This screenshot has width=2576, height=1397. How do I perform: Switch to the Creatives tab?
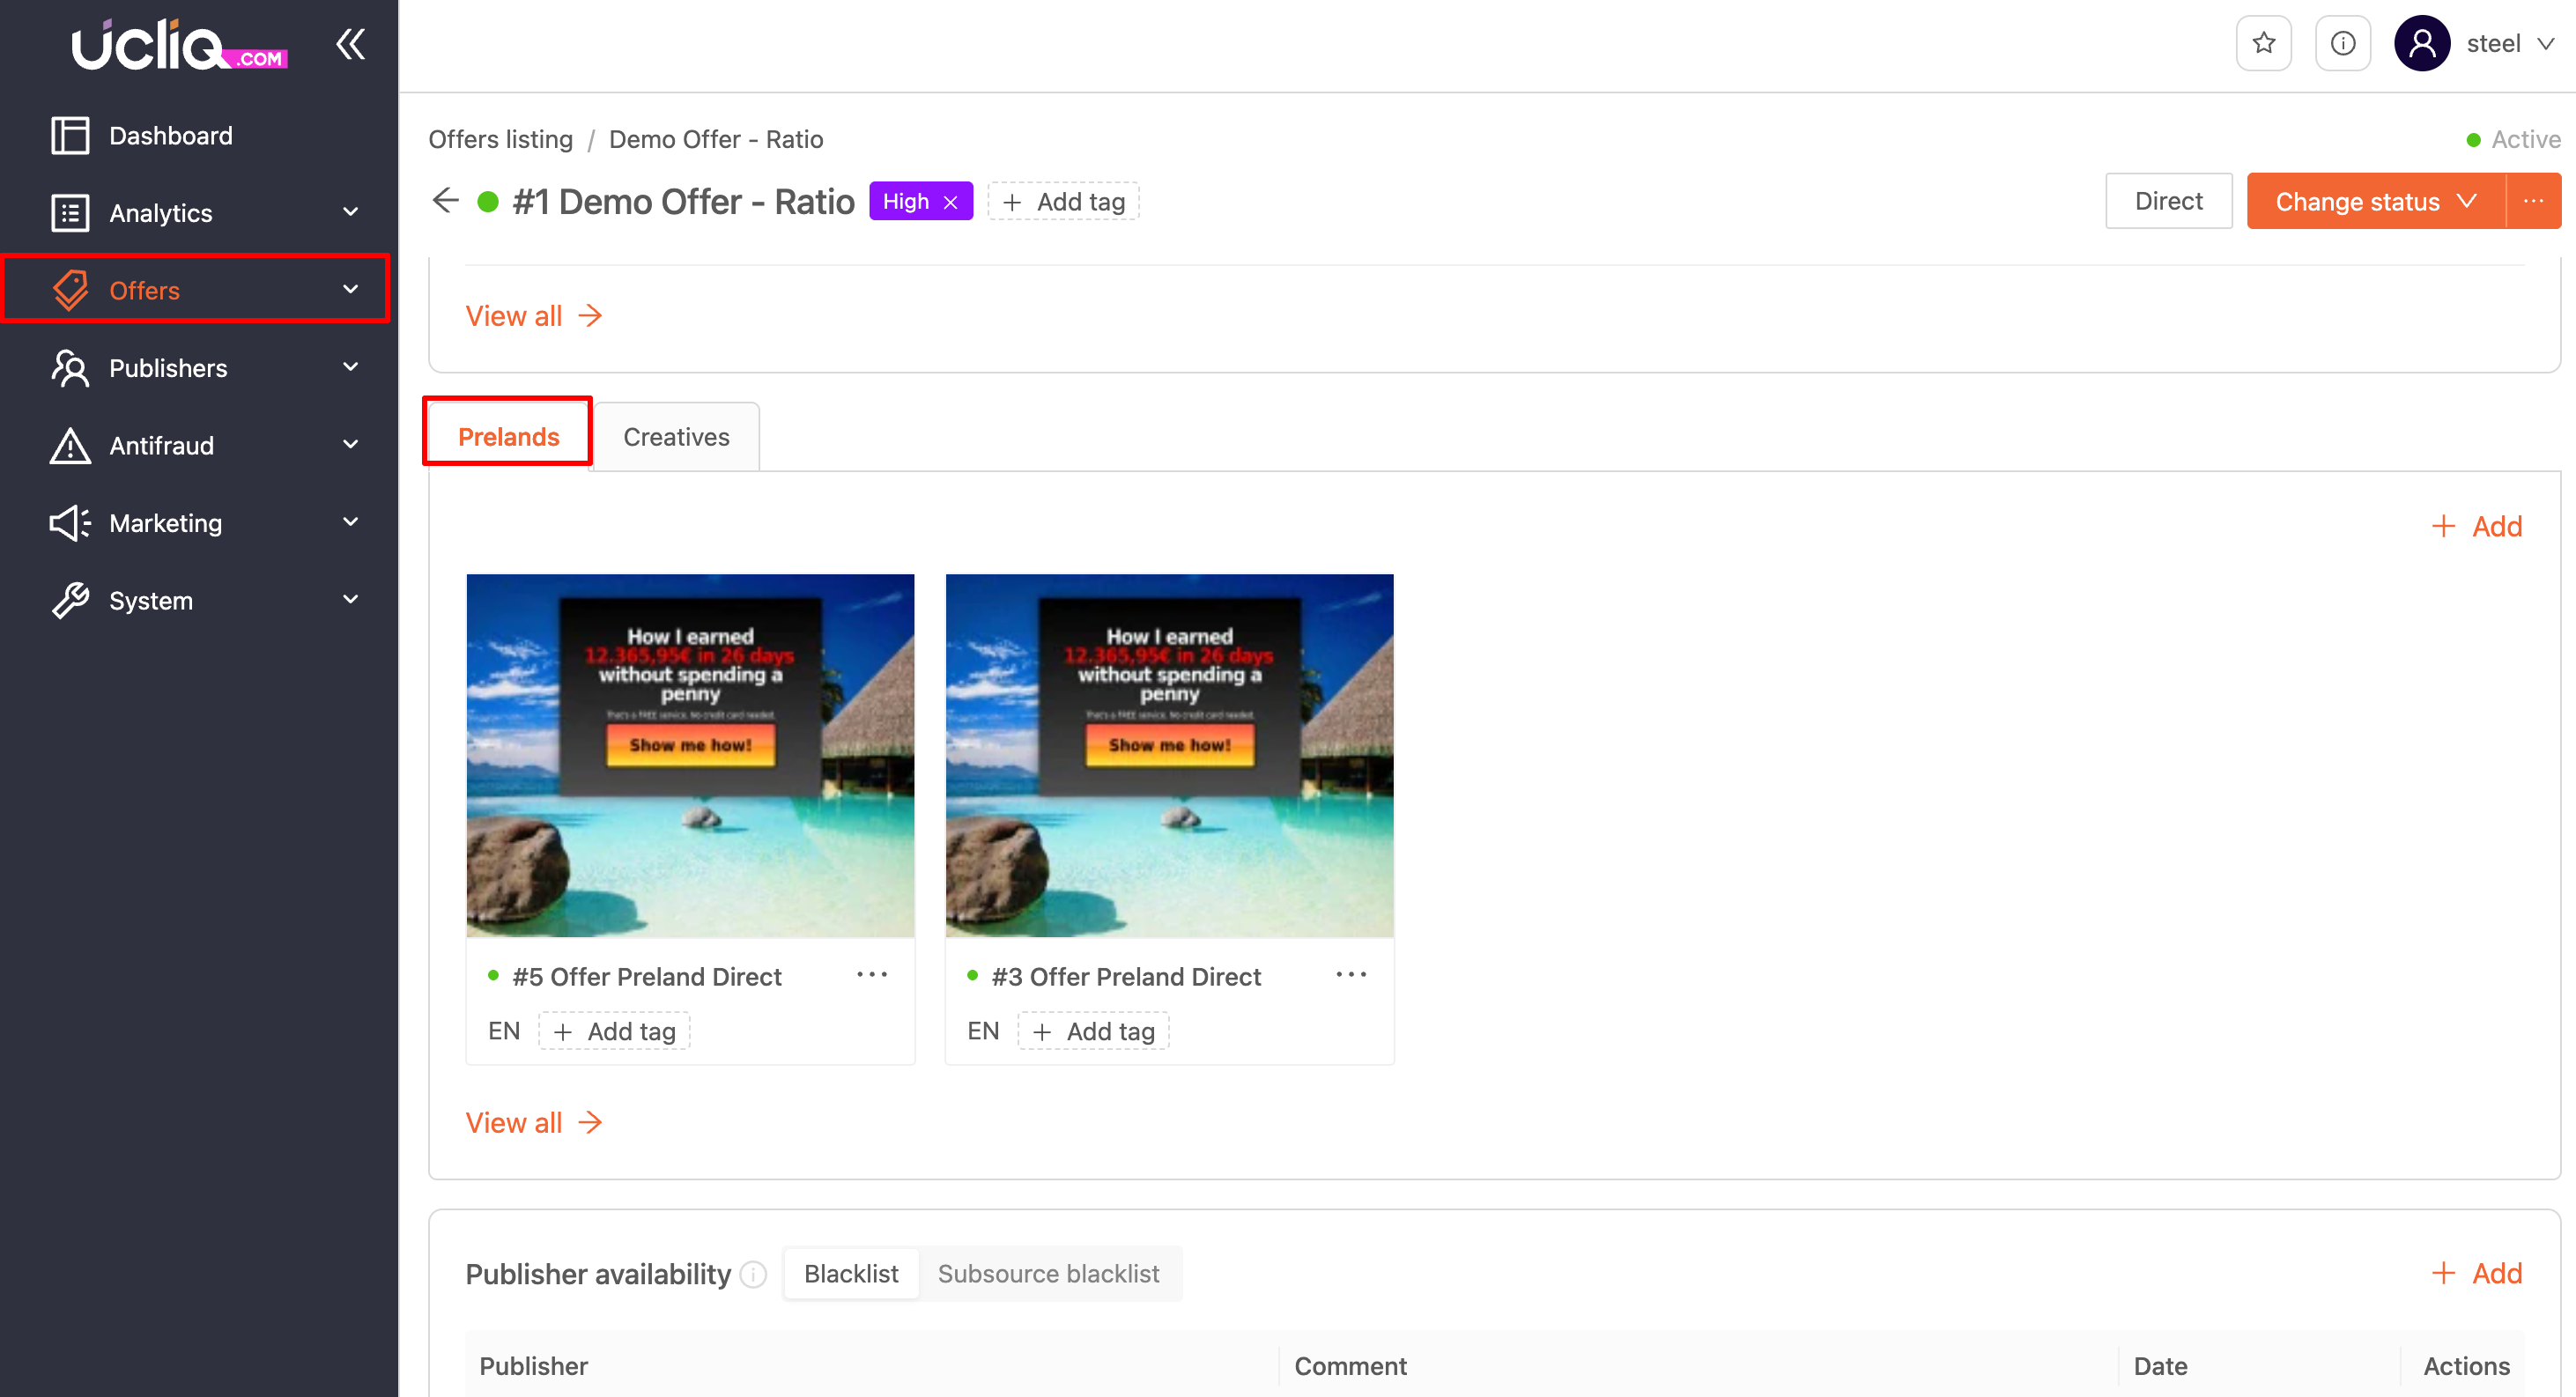click(676, 437)
